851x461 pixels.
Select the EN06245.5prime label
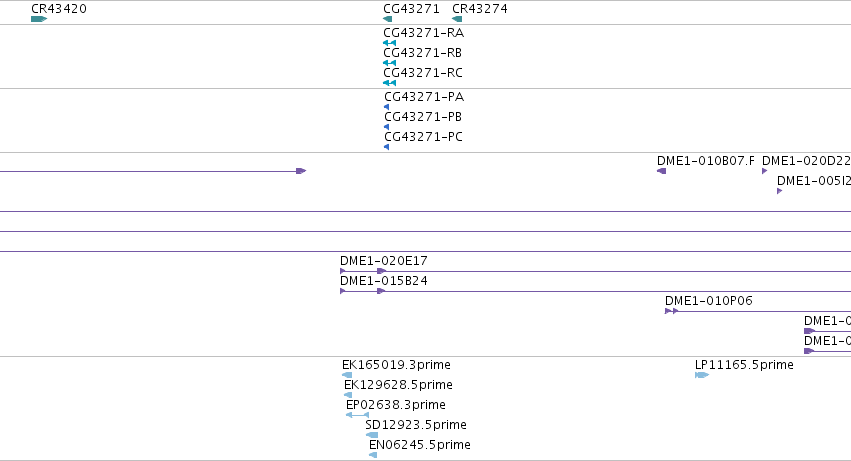[x=420, y=445]
